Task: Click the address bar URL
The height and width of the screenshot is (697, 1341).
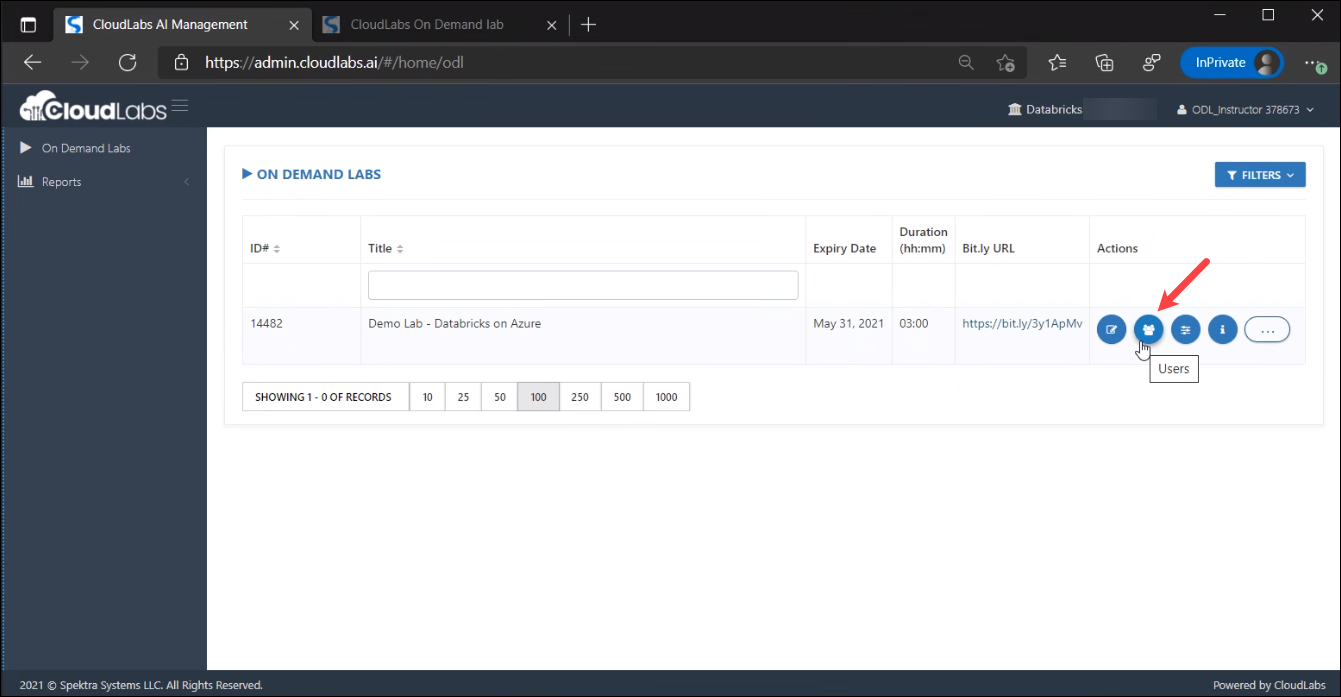Action: (x=334, y=63)
